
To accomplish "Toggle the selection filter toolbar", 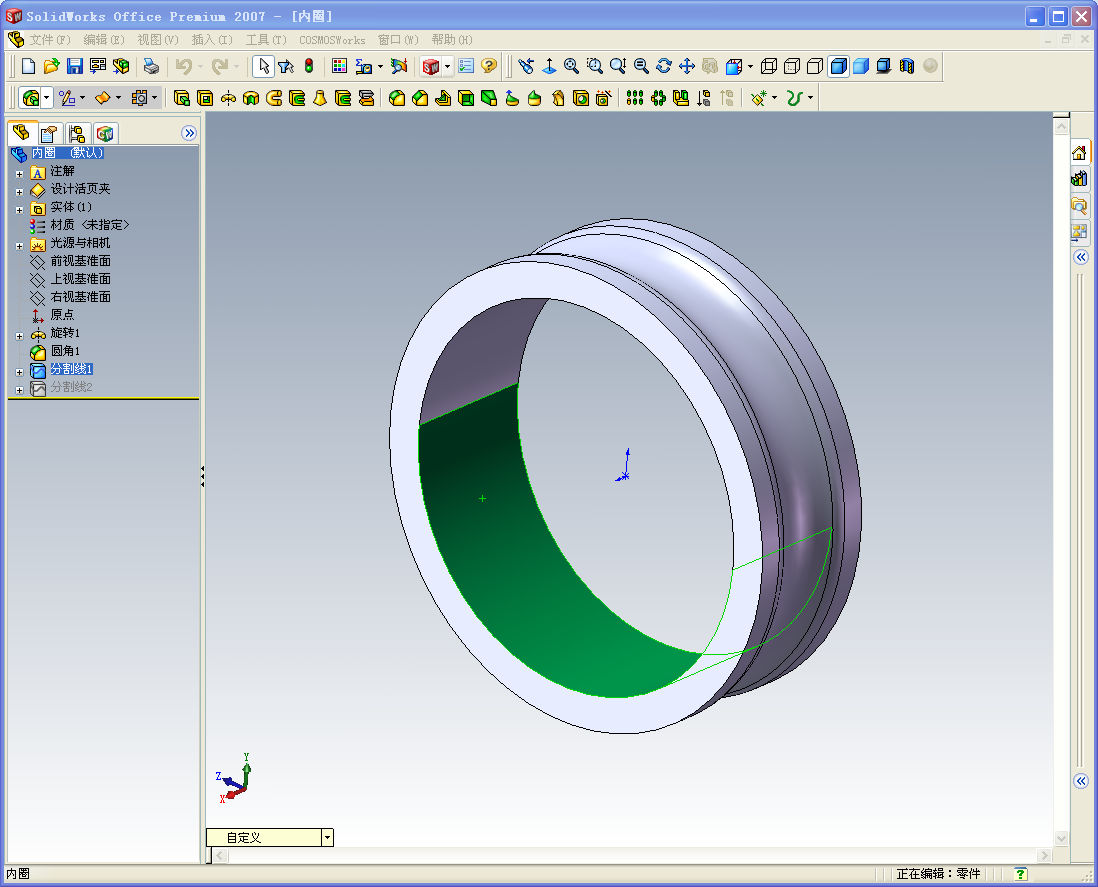I will tap(286, 67).
